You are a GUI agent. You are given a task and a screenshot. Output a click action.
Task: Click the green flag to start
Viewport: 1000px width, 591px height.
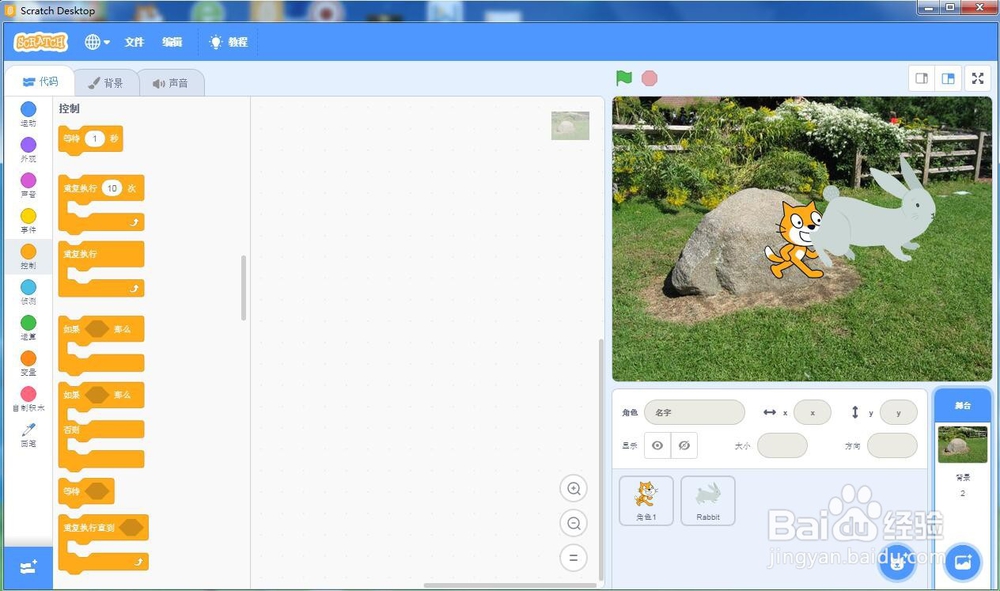(x=624, y=78)
